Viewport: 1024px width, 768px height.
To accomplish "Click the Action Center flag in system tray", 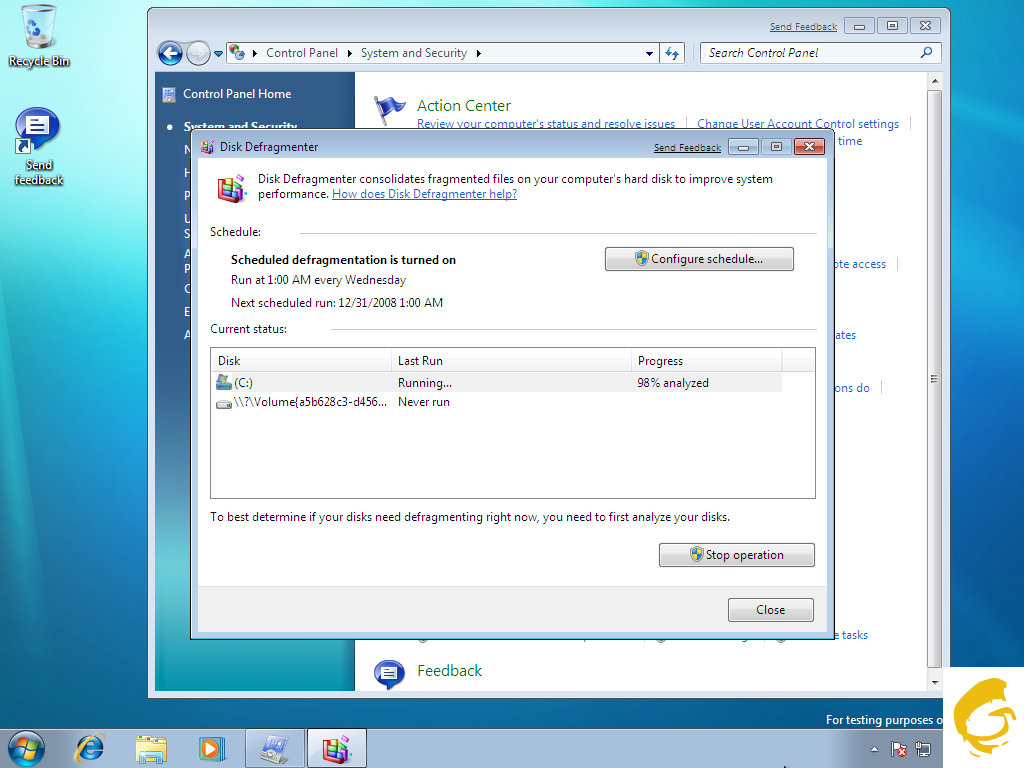I will coord(899,749).
